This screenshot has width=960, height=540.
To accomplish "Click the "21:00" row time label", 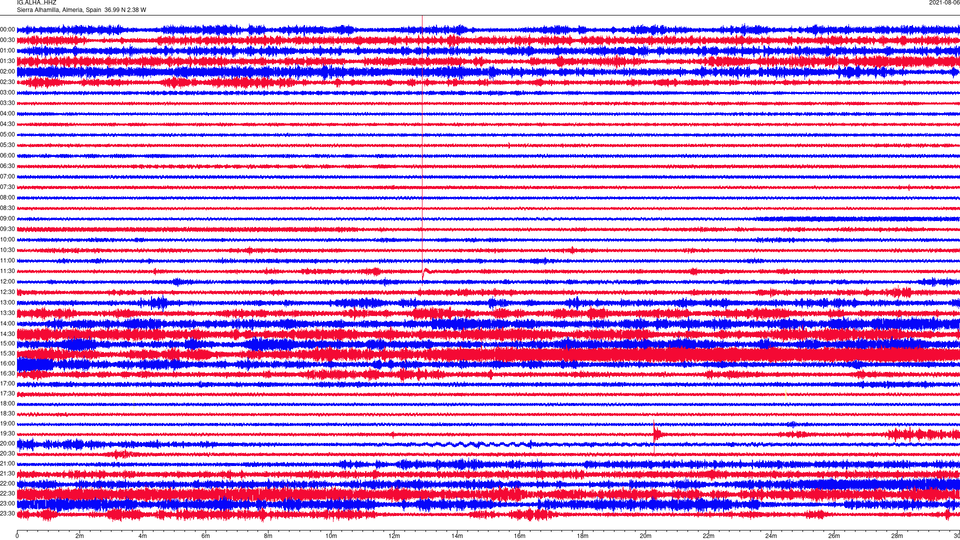I will (x=7, y=464).
